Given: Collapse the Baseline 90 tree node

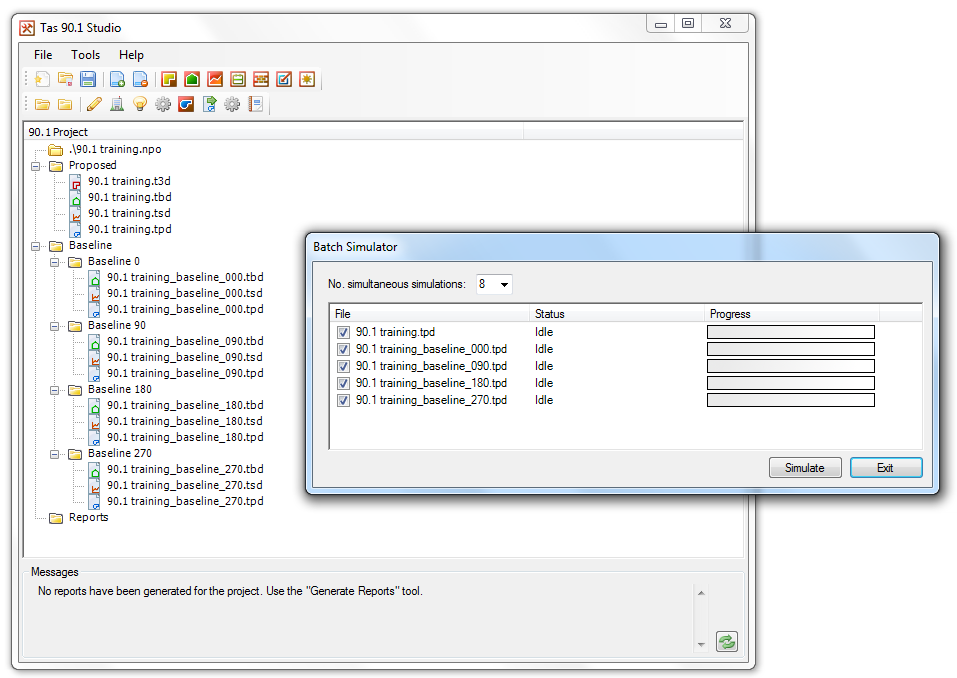Looking at the screenshot, I should [54, 326].
